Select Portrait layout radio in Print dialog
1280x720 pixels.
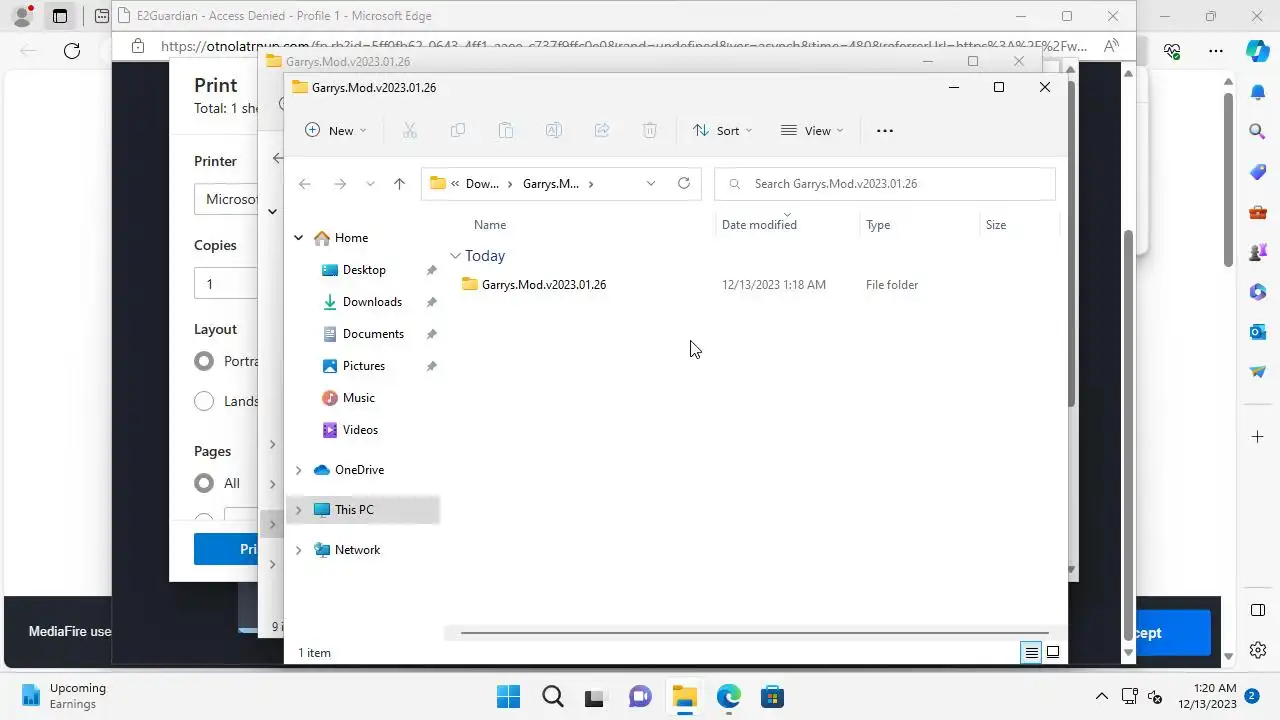pos(204,361)
